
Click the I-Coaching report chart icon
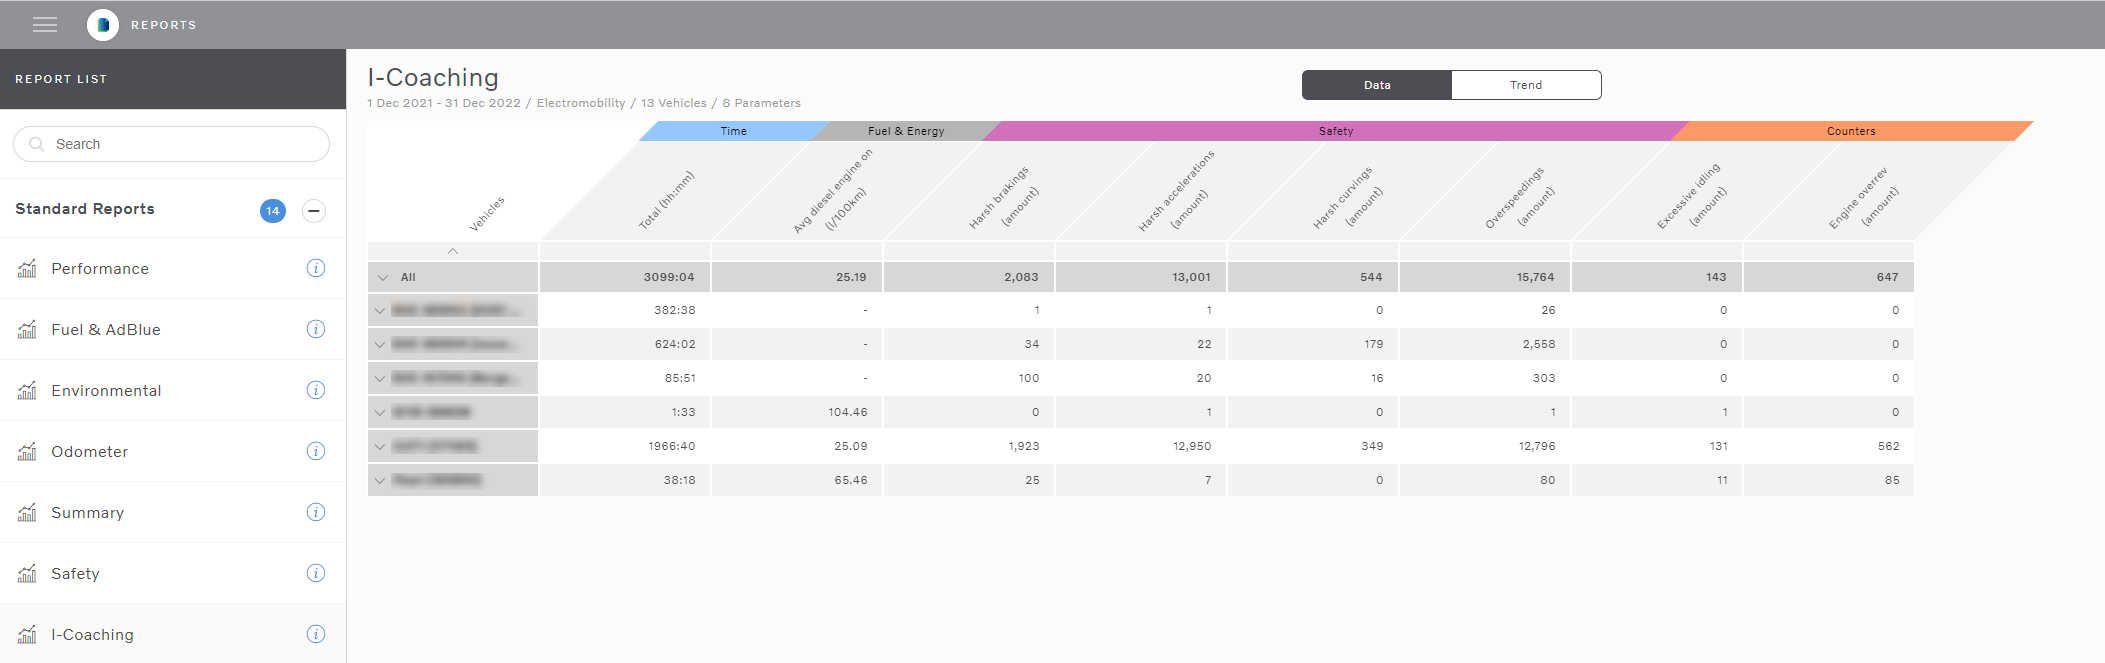tap(28, 634)
